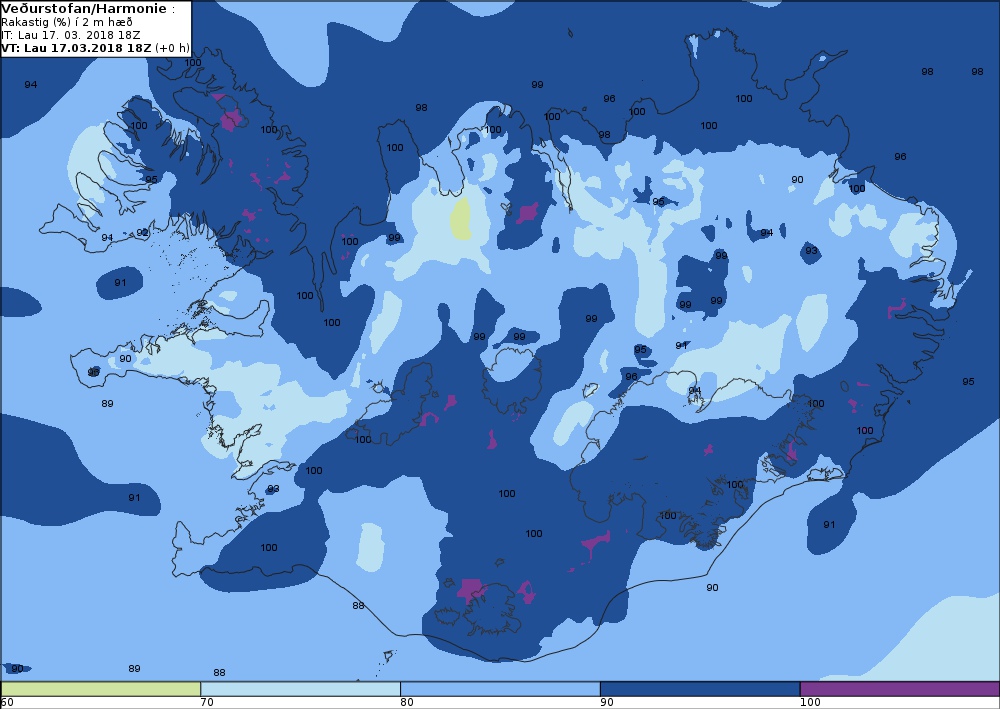1000x709 pixels.
Task: Click the "Veðurstofan/Harmonie" title text
Action: pyautogui.click(x=84, y=9)
